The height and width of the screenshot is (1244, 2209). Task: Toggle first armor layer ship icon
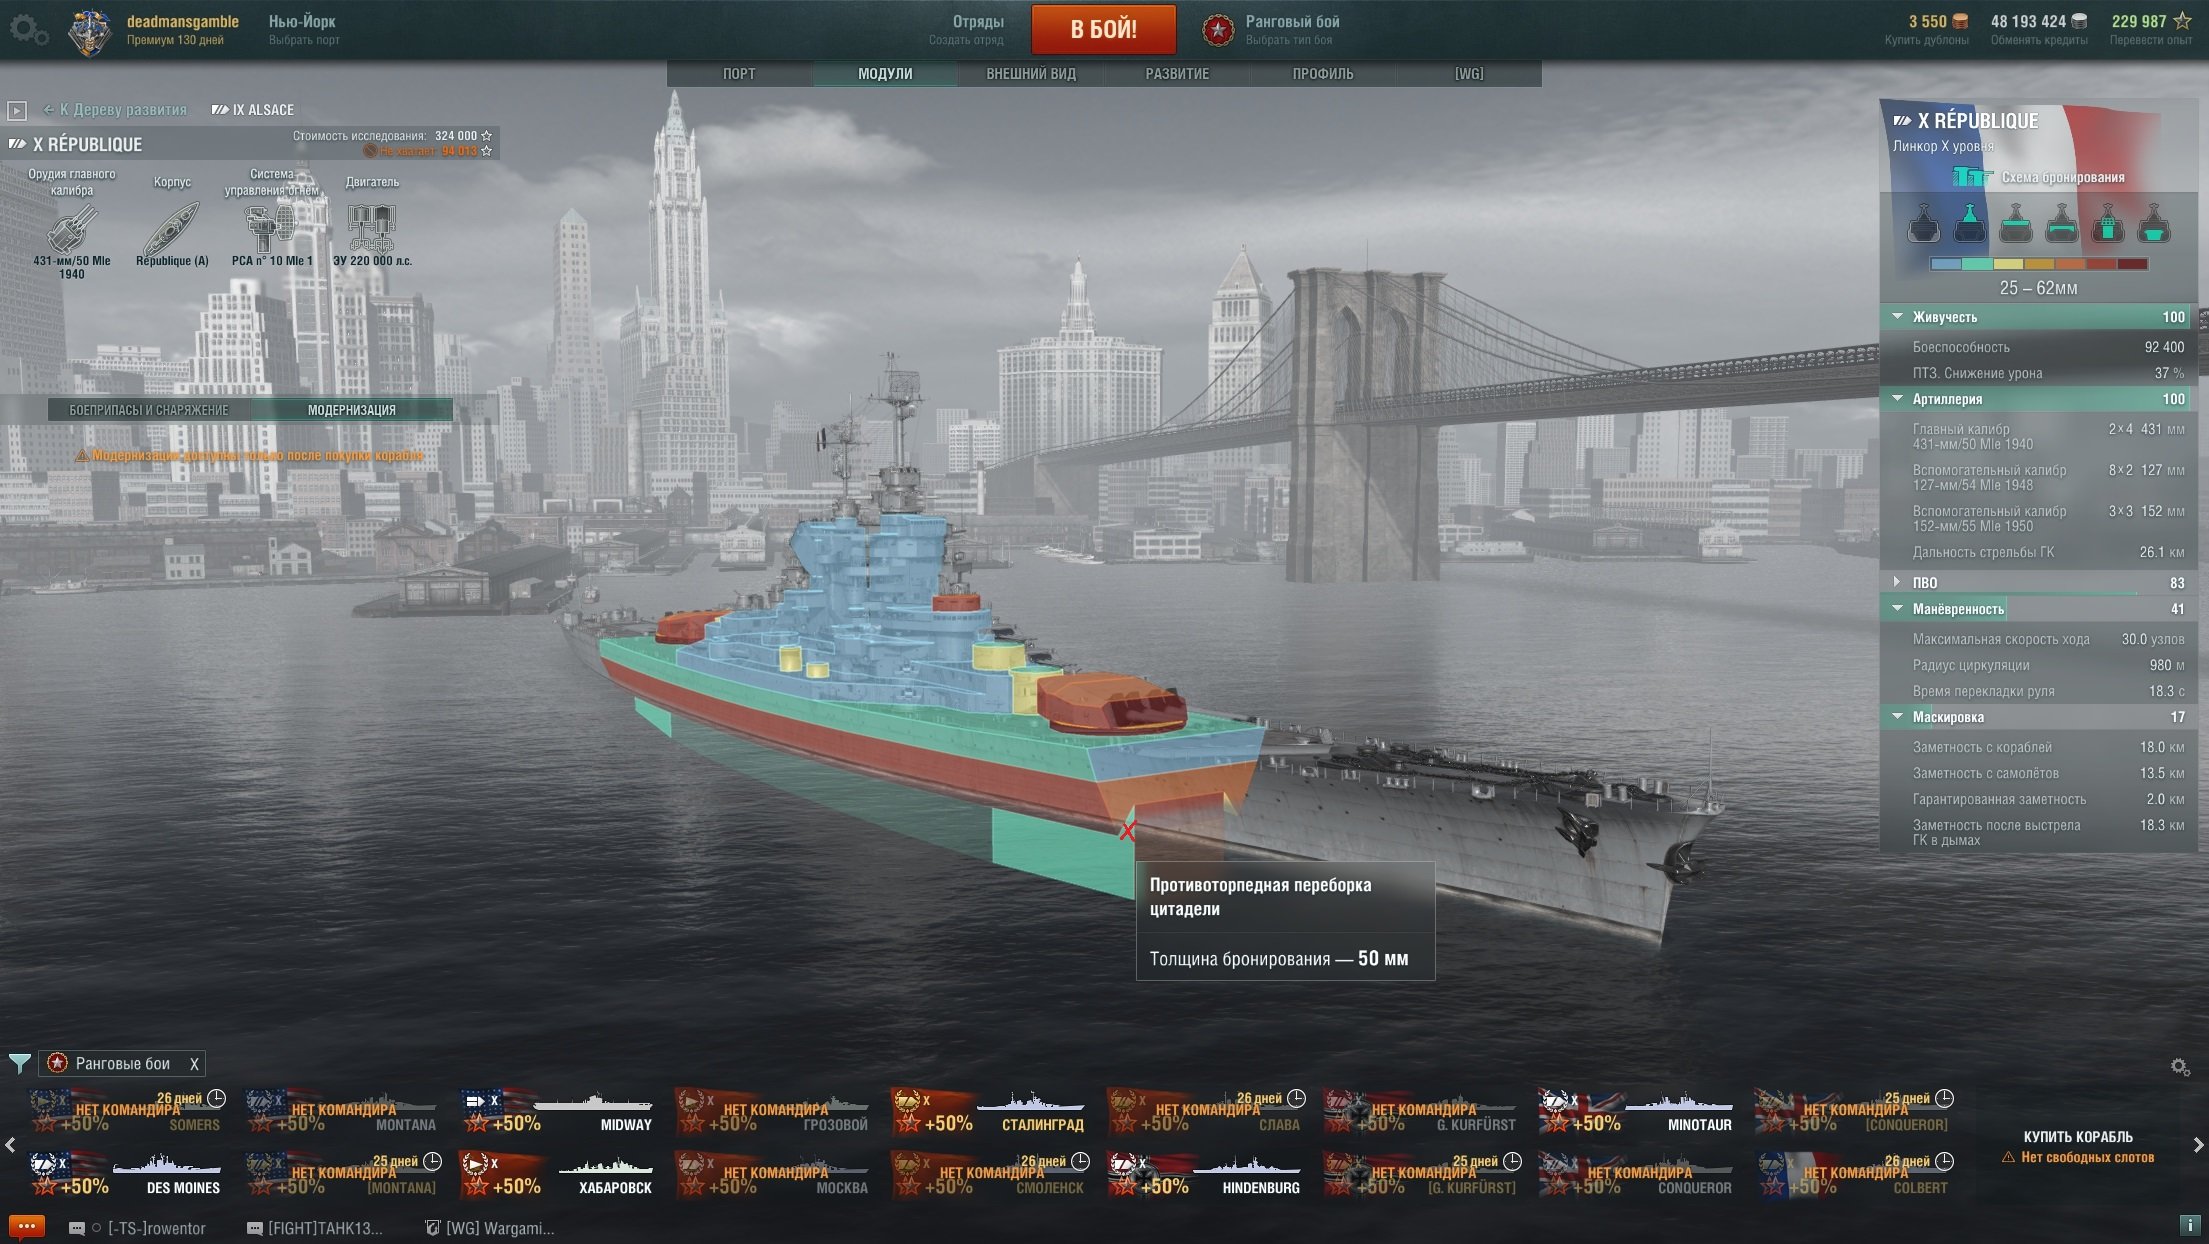click(x=1923, y=223)
